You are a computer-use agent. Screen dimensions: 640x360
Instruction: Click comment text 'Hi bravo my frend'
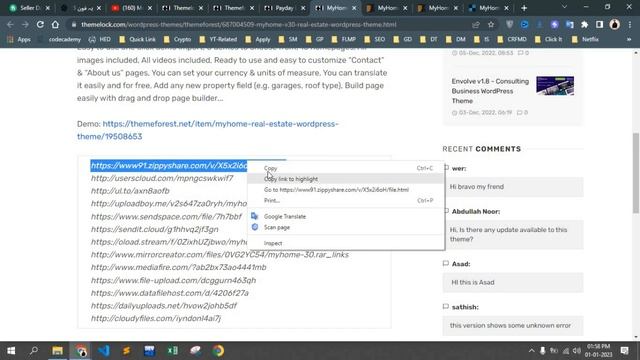477,187
